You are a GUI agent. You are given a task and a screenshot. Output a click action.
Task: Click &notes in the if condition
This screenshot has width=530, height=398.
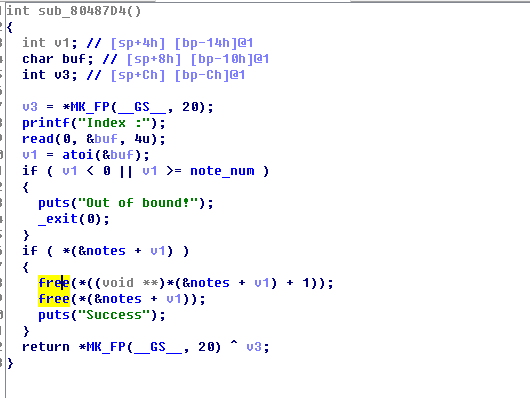tap(102, 251)
